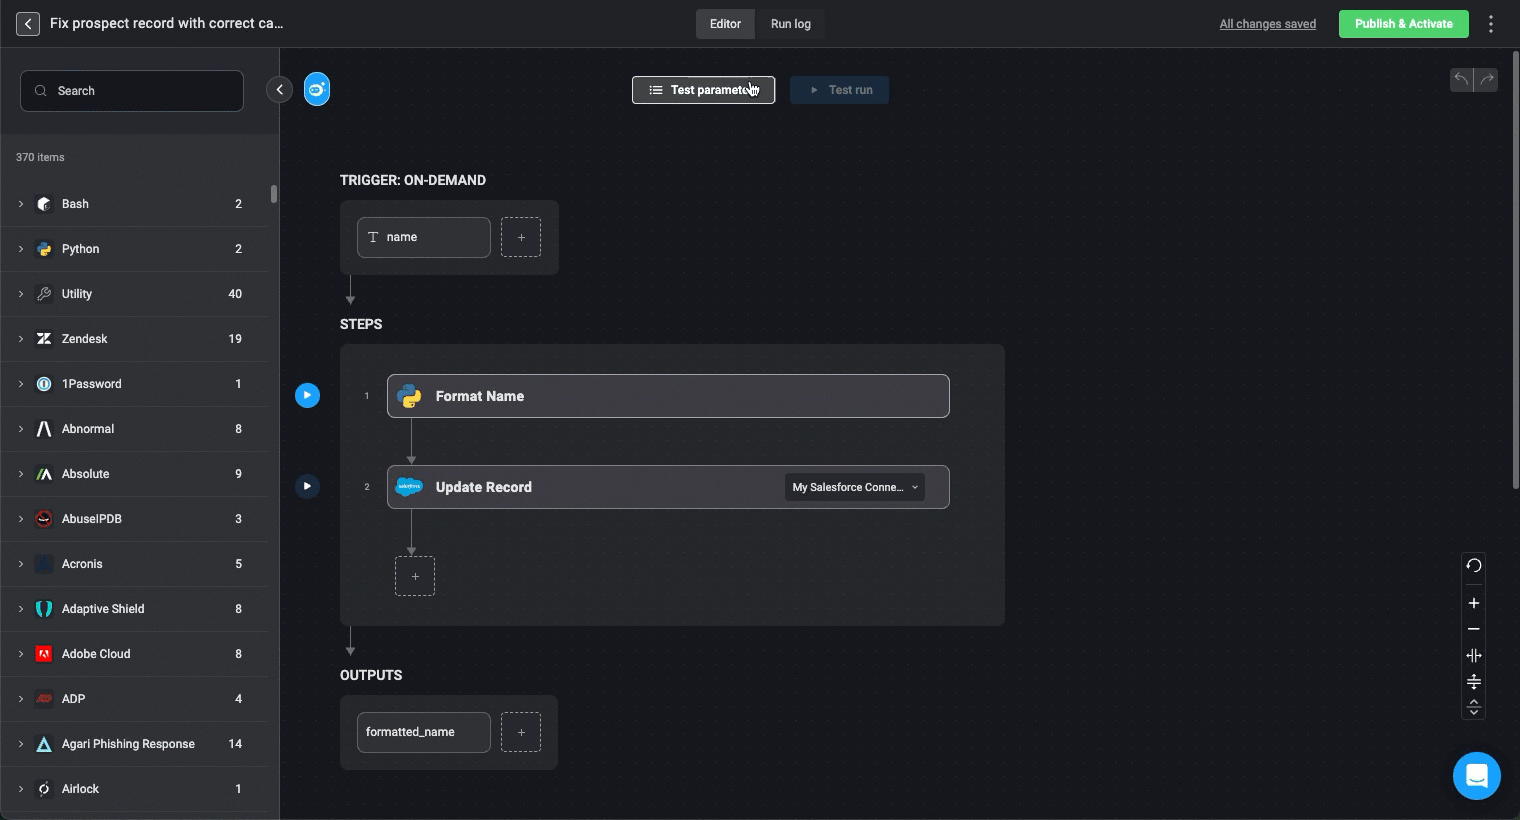The height and width of the screenshot is (820, 1520).
Task: Click Publish & Activate button
Action: (1403, 24)
